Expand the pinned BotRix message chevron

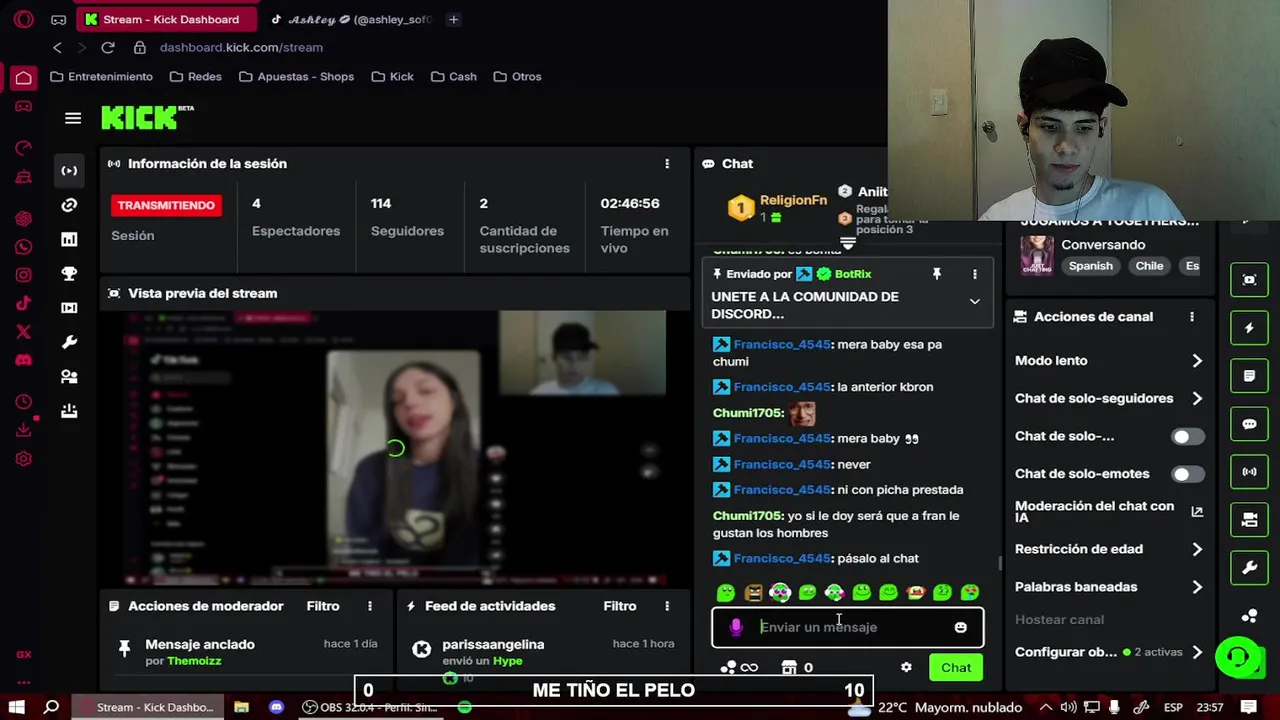(974, 301)
